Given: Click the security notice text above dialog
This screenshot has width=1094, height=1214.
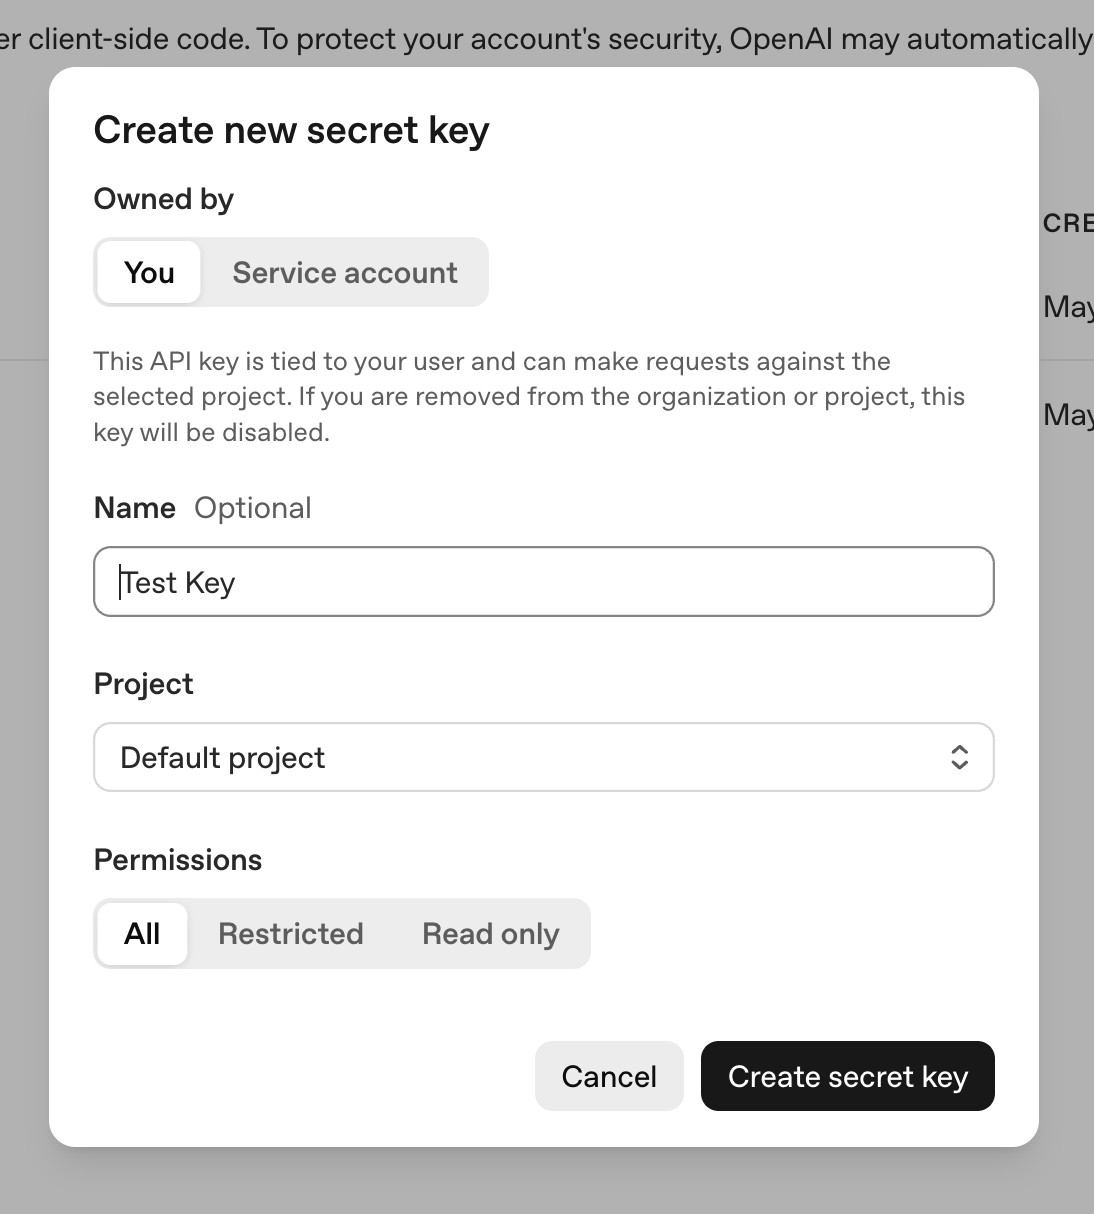Looking at the screenshot, I should click(x=545, y=38).
